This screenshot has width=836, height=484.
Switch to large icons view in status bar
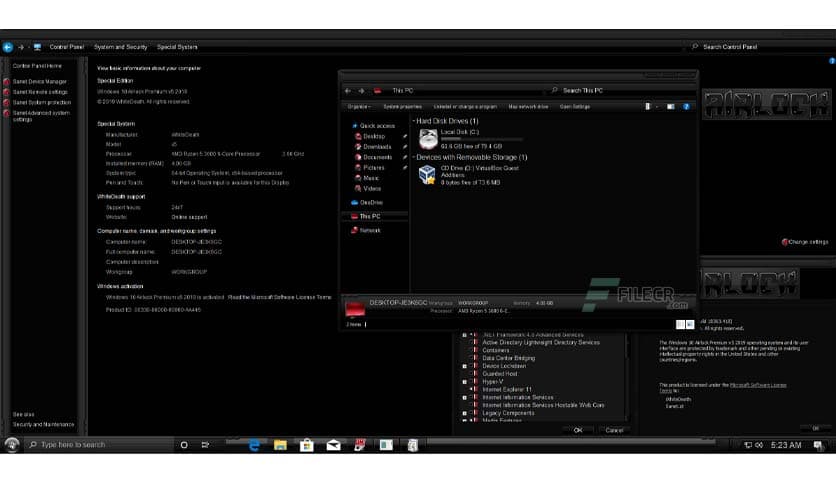pos(690,324)
